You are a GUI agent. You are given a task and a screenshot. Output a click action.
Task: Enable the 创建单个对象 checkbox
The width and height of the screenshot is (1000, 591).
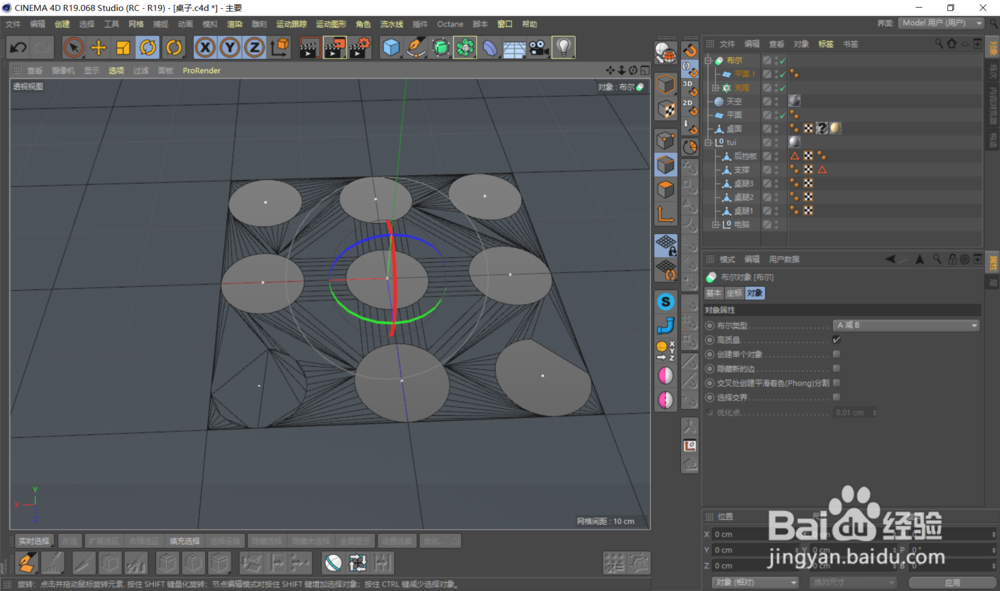[x=837, y=353]
